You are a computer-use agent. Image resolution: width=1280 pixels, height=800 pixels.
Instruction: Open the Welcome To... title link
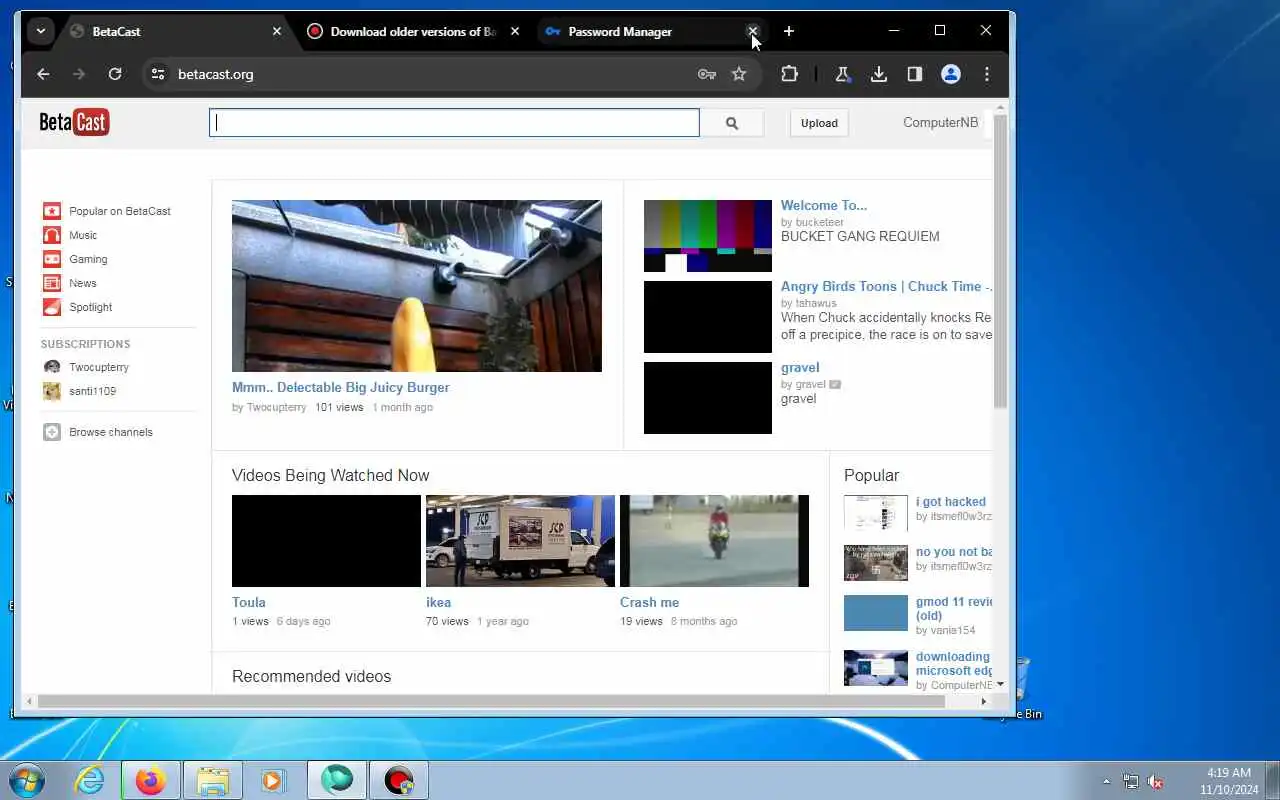coord(824,205)
